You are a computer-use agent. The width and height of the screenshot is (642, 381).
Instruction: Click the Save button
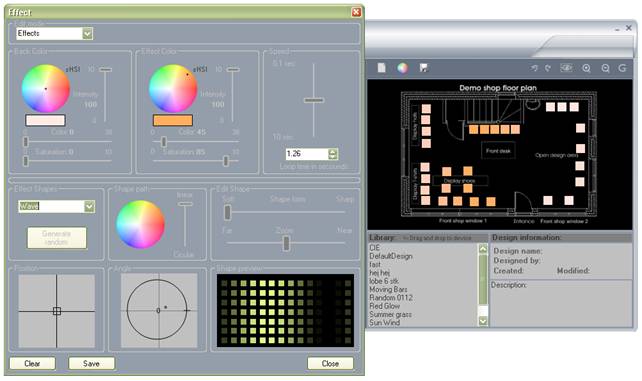[x=91, y=363]
